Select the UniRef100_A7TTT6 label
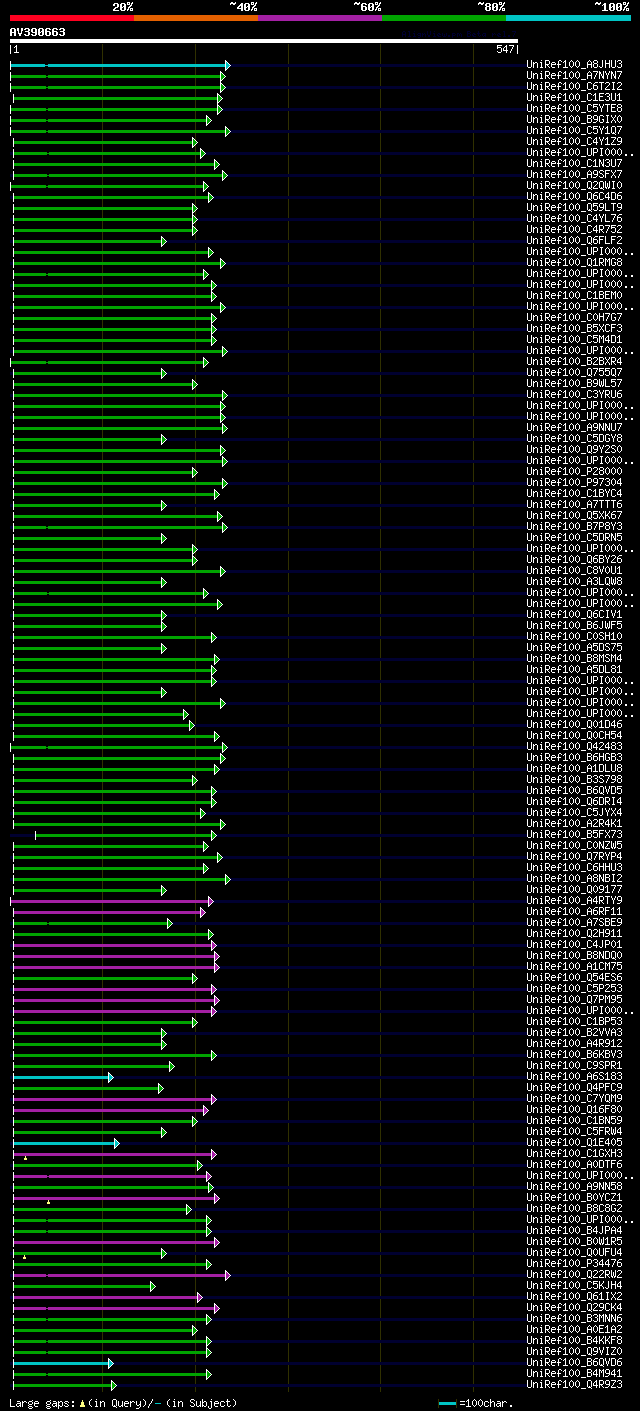 click(575, 504)
